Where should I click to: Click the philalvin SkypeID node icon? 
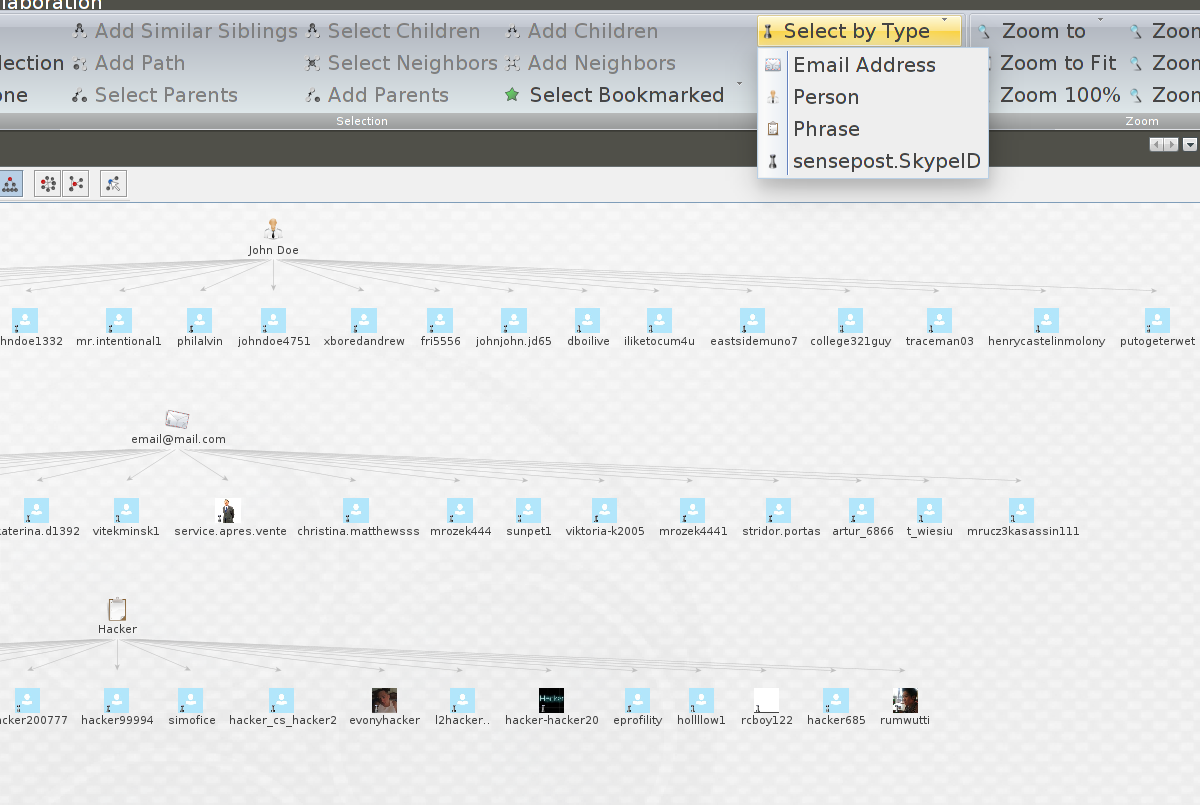pos(198,320)
